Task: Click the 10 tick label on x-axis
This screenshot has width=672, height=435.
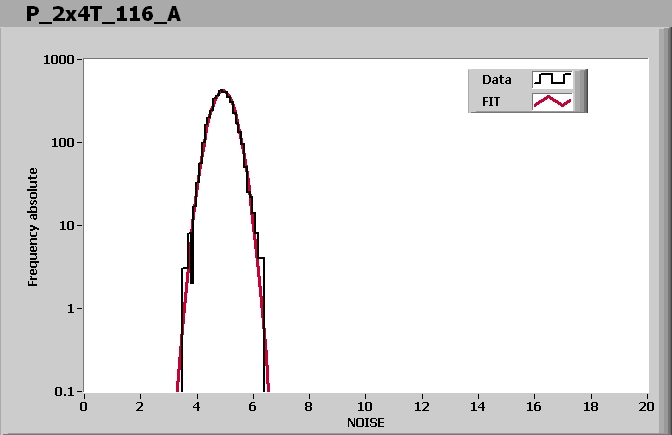Action: (365, 406)
